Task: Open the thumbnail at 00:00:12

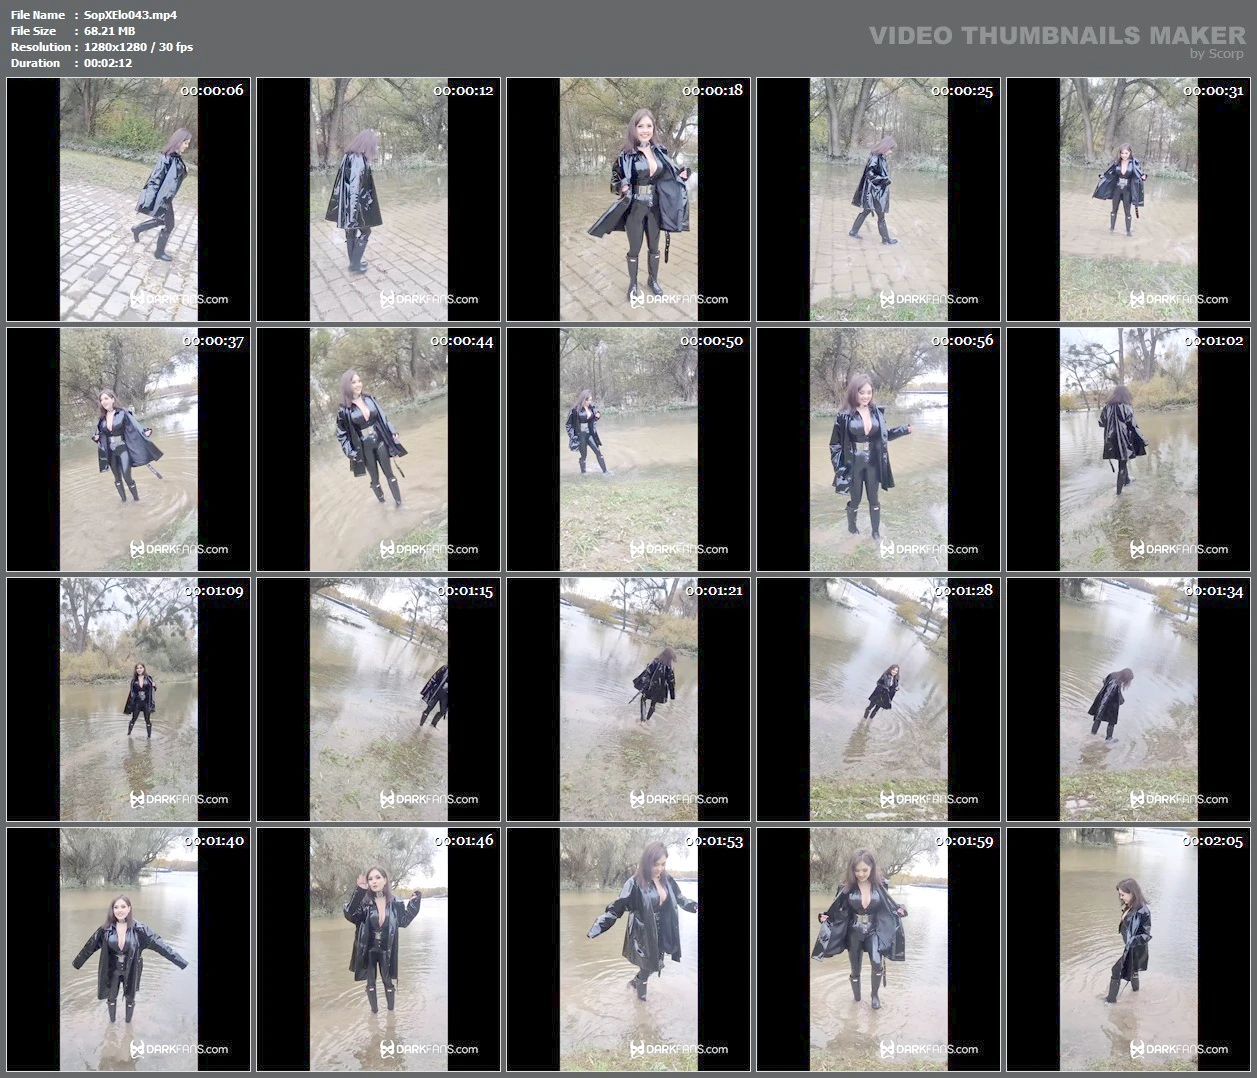Action: pyautogui.click(x=379, y=200)
